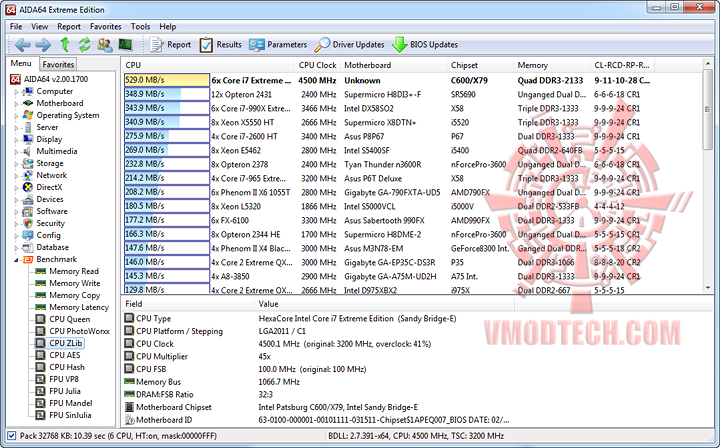Viewport: 720px width, 448px height.
Task: Open CPU Queen benchmark
Action: coord(70,319)
